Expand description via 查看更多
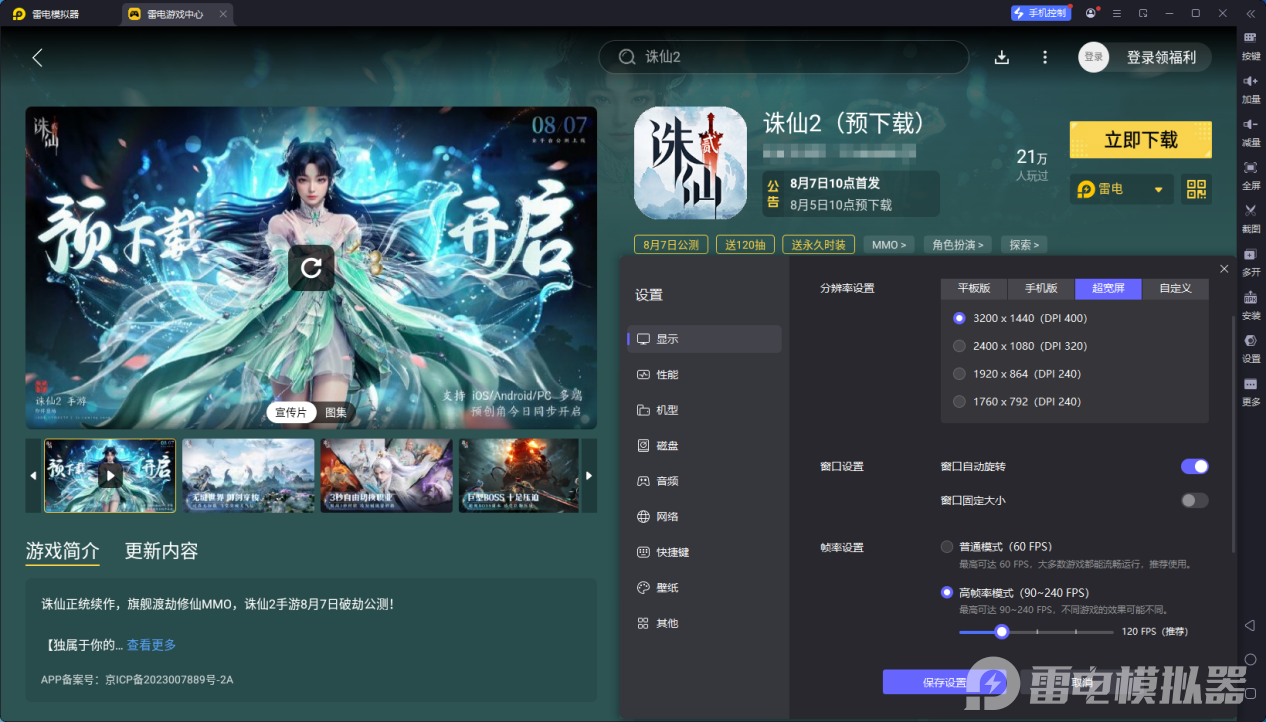 tap(151, 645)
